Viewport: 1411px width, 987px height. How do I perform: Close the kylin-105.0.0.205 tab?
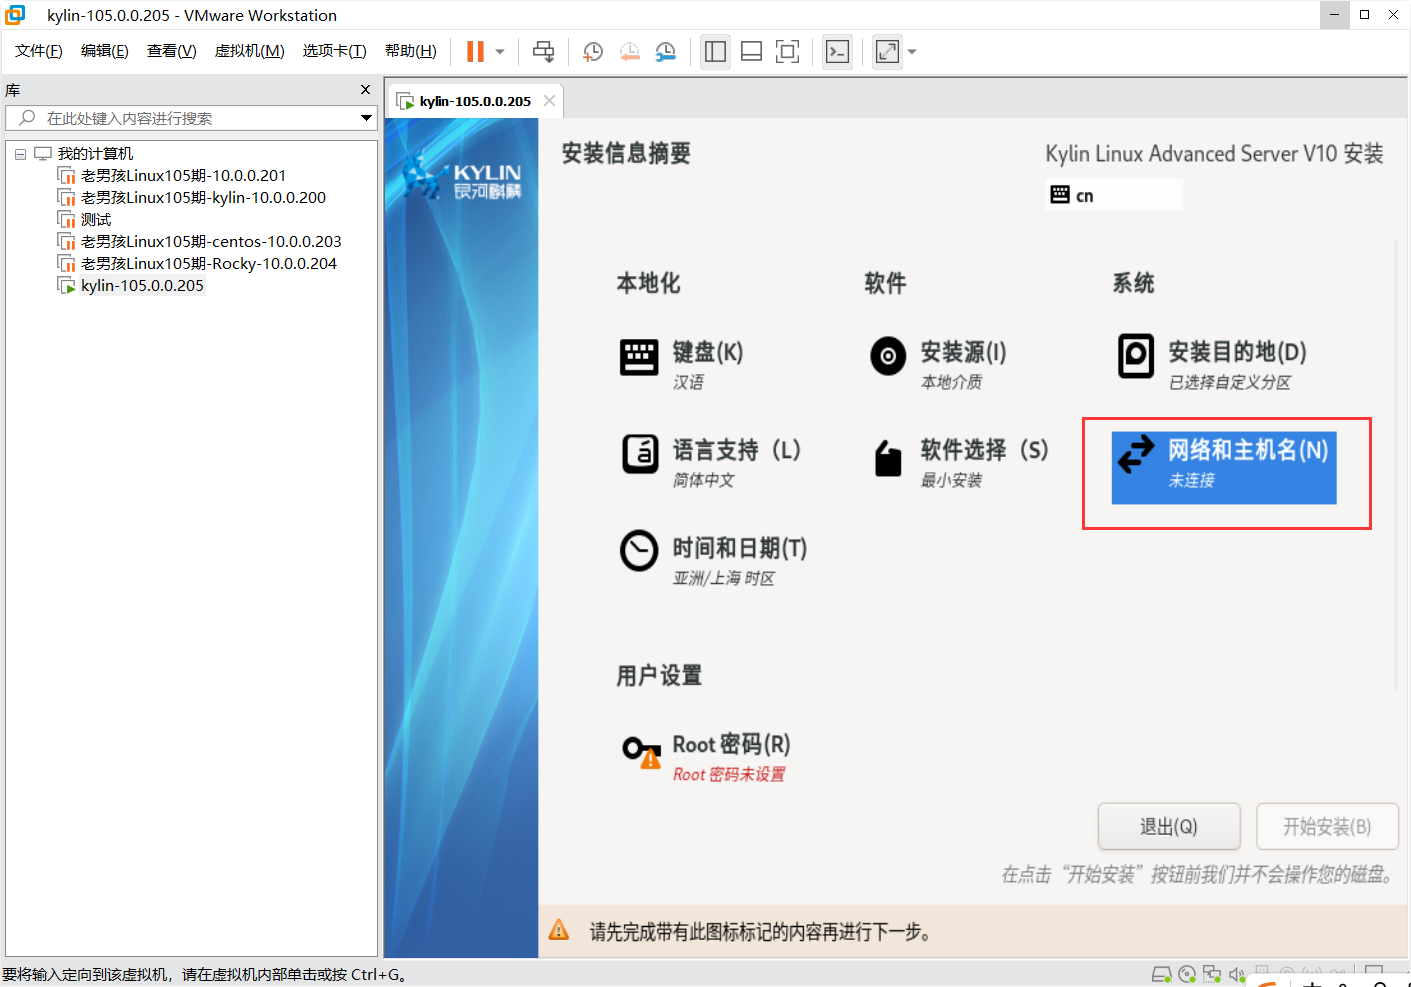pyautogui.click(x=549, y=101)
